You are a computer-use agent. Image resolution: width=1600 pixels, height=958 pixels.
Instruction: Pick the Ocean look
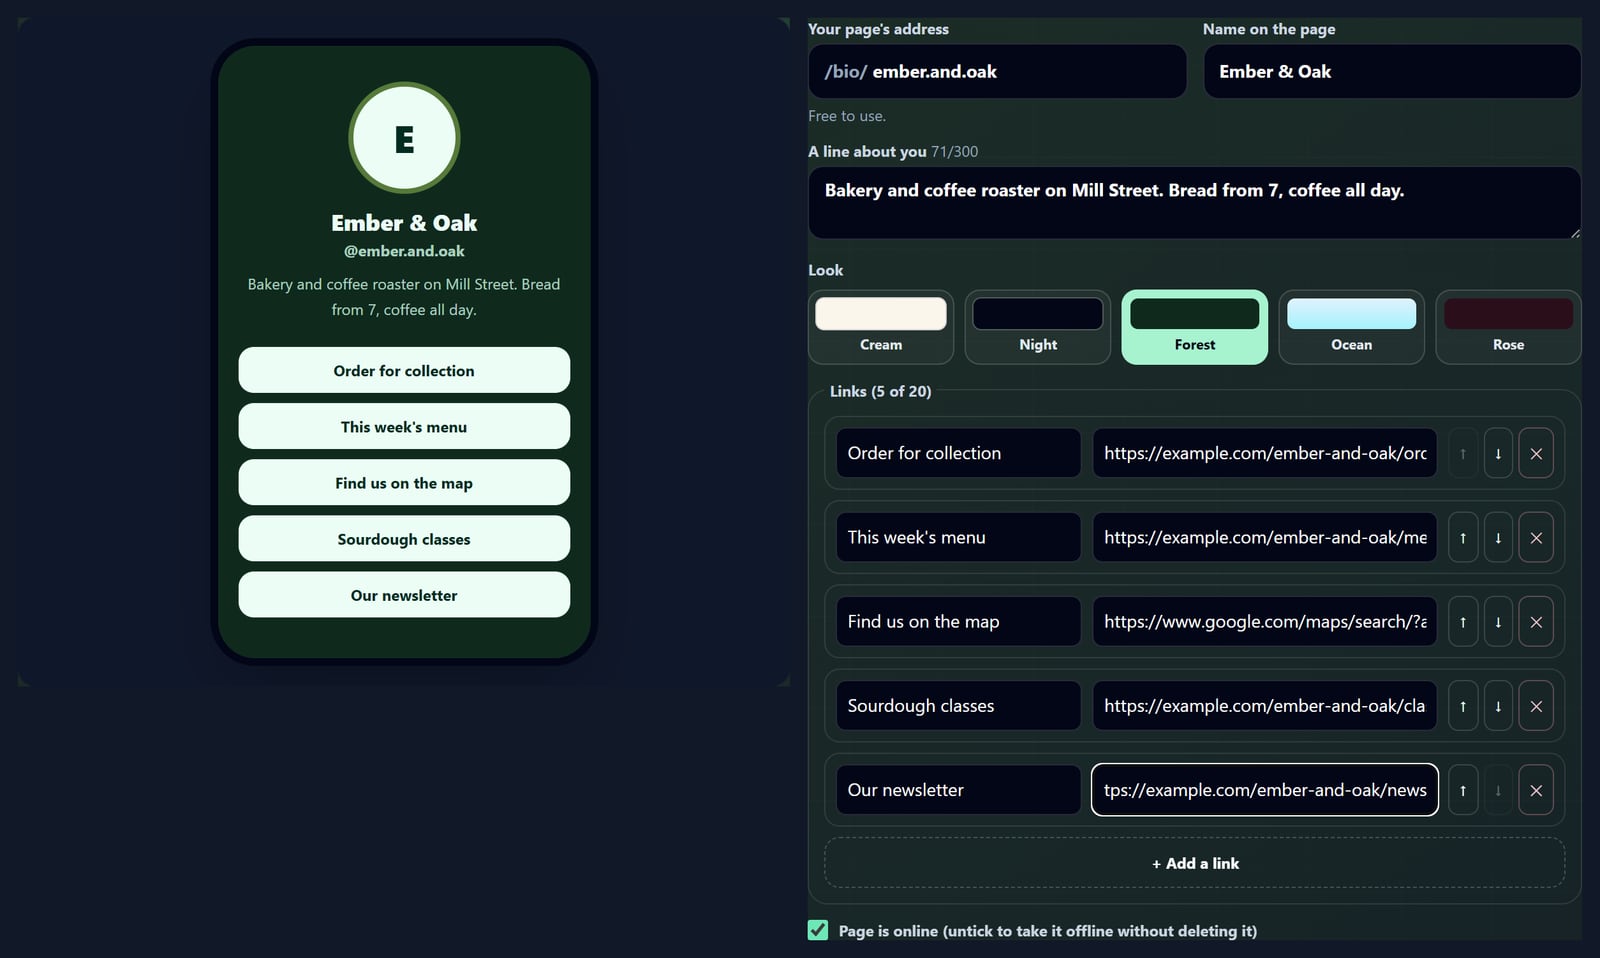coord(1352,327)
